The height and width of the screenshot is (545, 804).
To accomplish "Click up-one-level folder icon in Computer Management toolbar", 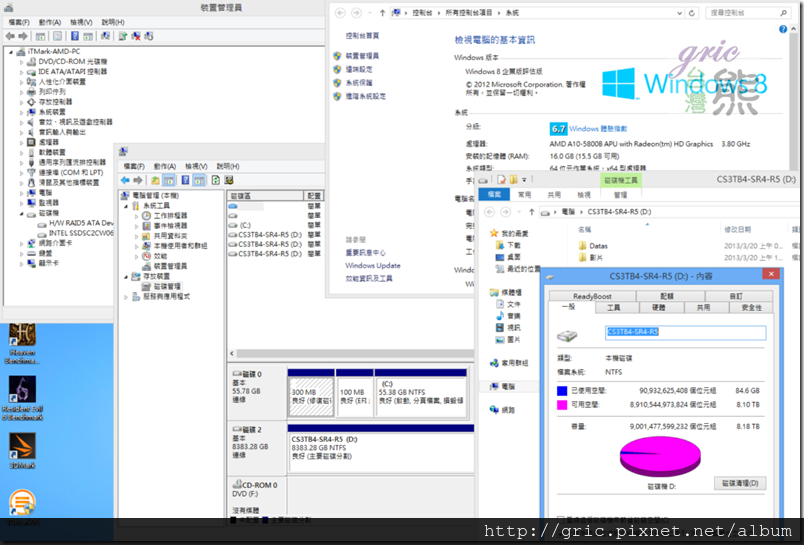I will coord(155,180).
